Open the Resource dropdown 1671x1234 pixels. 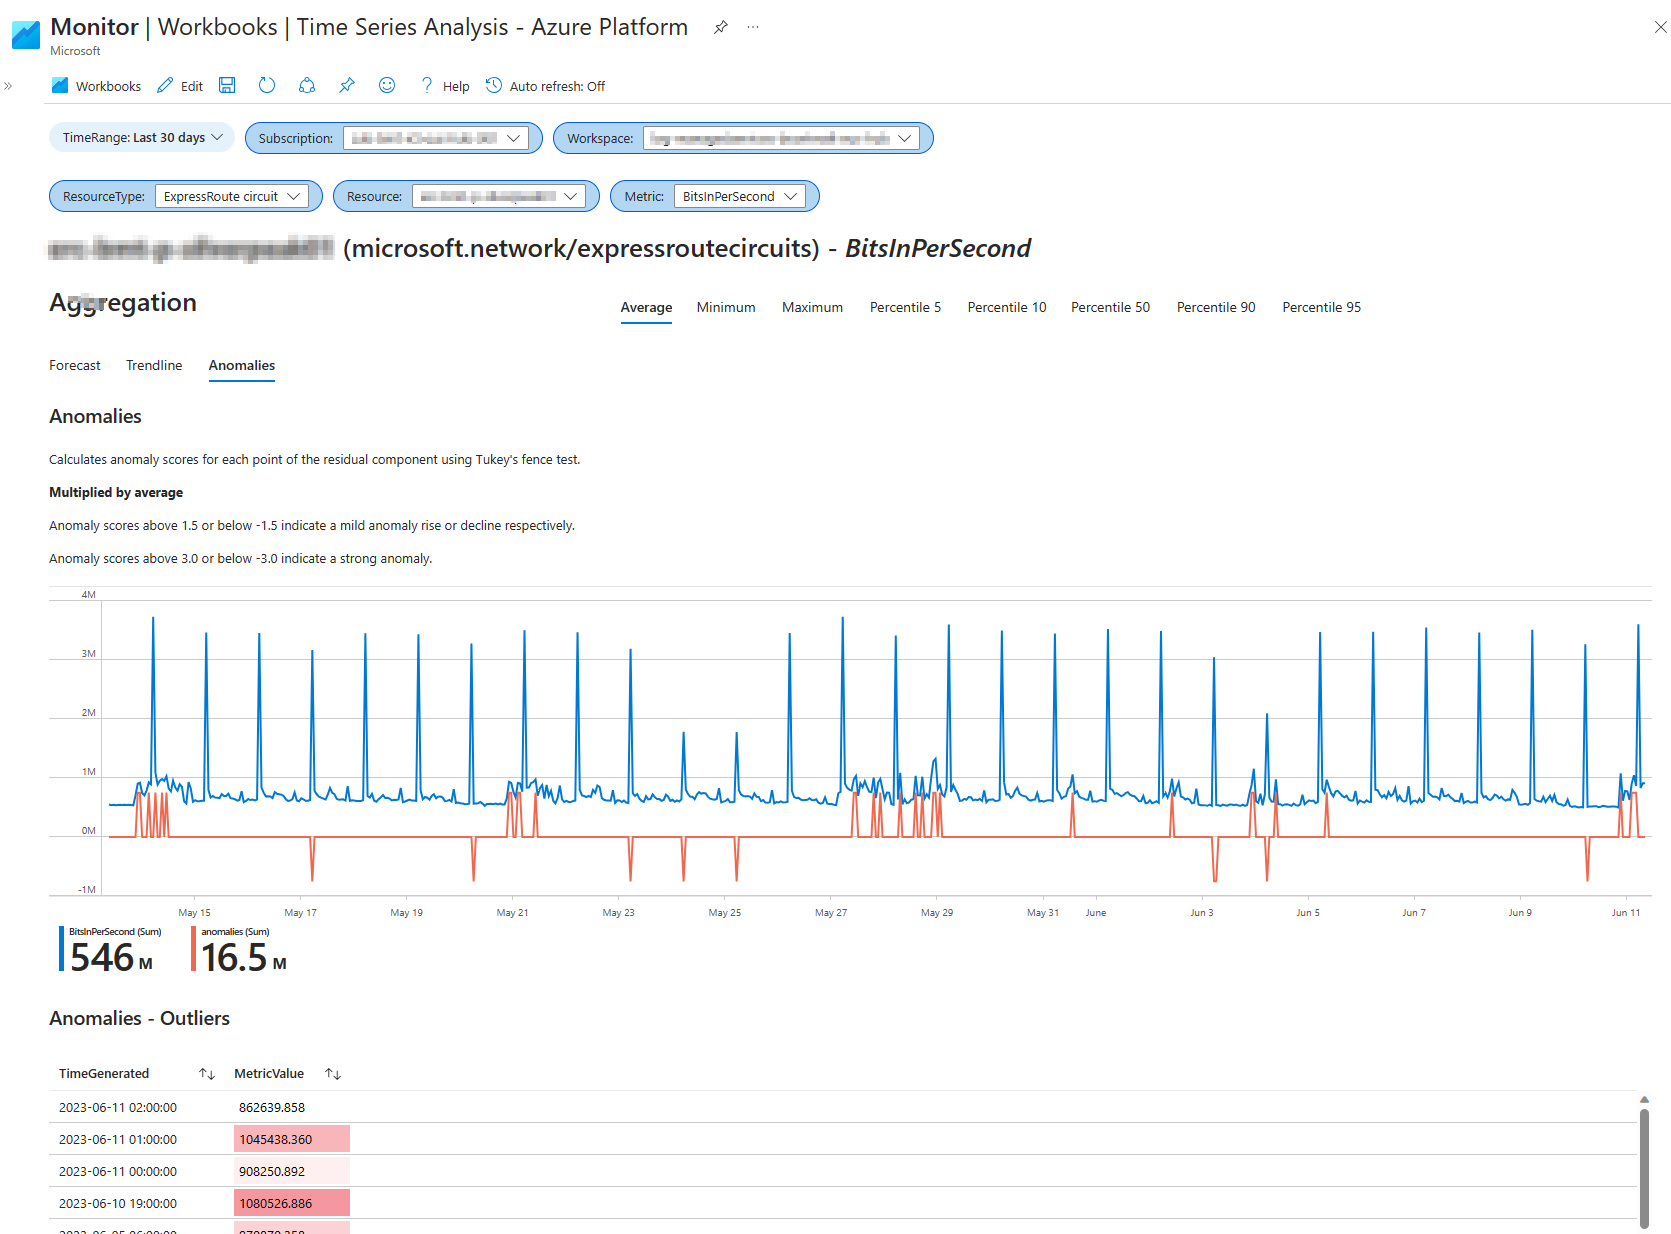[x=498, y=196]
